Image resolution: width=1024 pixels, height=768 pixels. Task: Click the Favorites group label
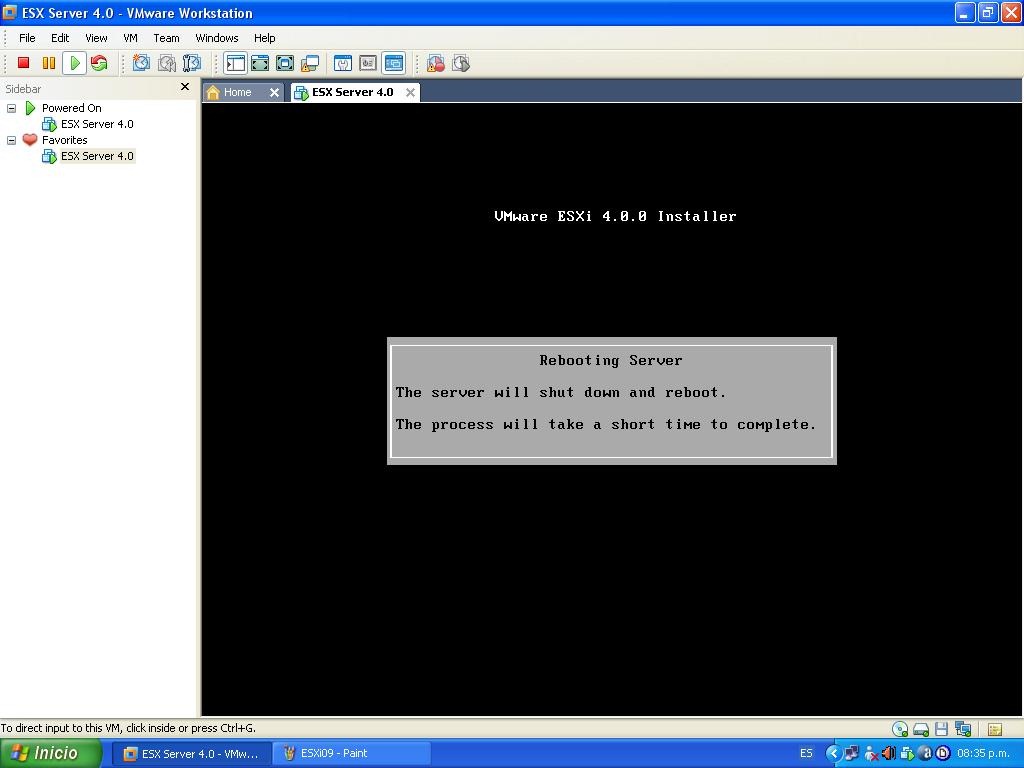(65, 140)
